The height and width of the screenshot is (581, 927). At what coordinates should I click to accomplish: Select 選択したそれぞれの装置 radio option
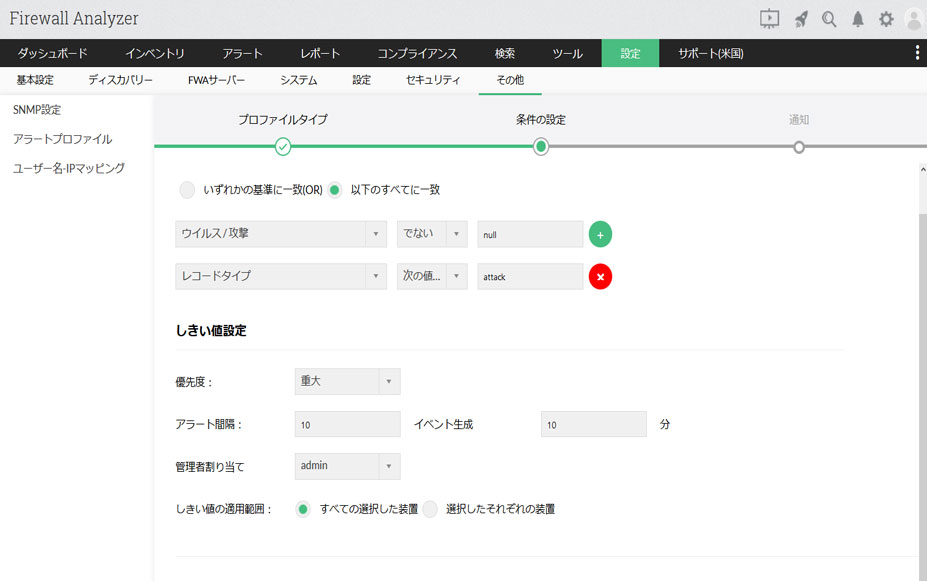[x=430, y=509]
